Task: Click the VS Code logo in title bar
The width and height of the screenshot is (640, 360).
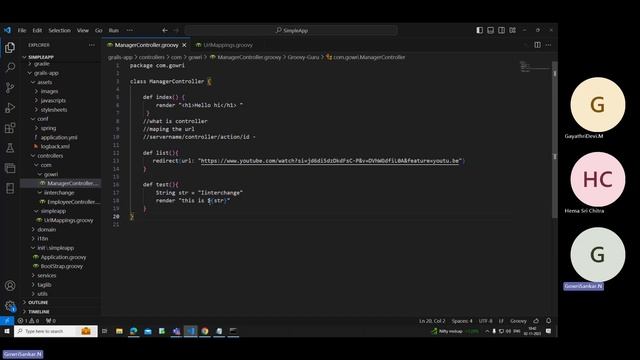Action: click(7, 30)
